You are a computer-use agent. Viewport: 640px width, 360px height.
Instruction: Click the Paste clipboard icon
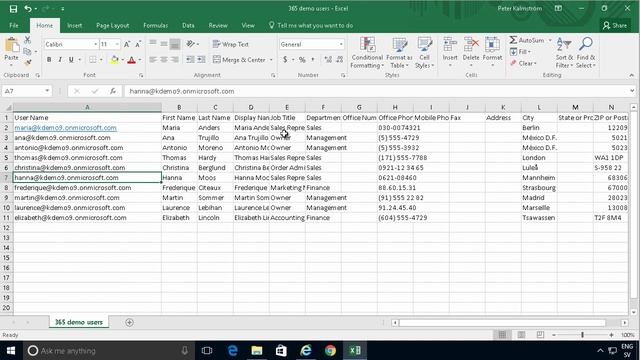11,45
